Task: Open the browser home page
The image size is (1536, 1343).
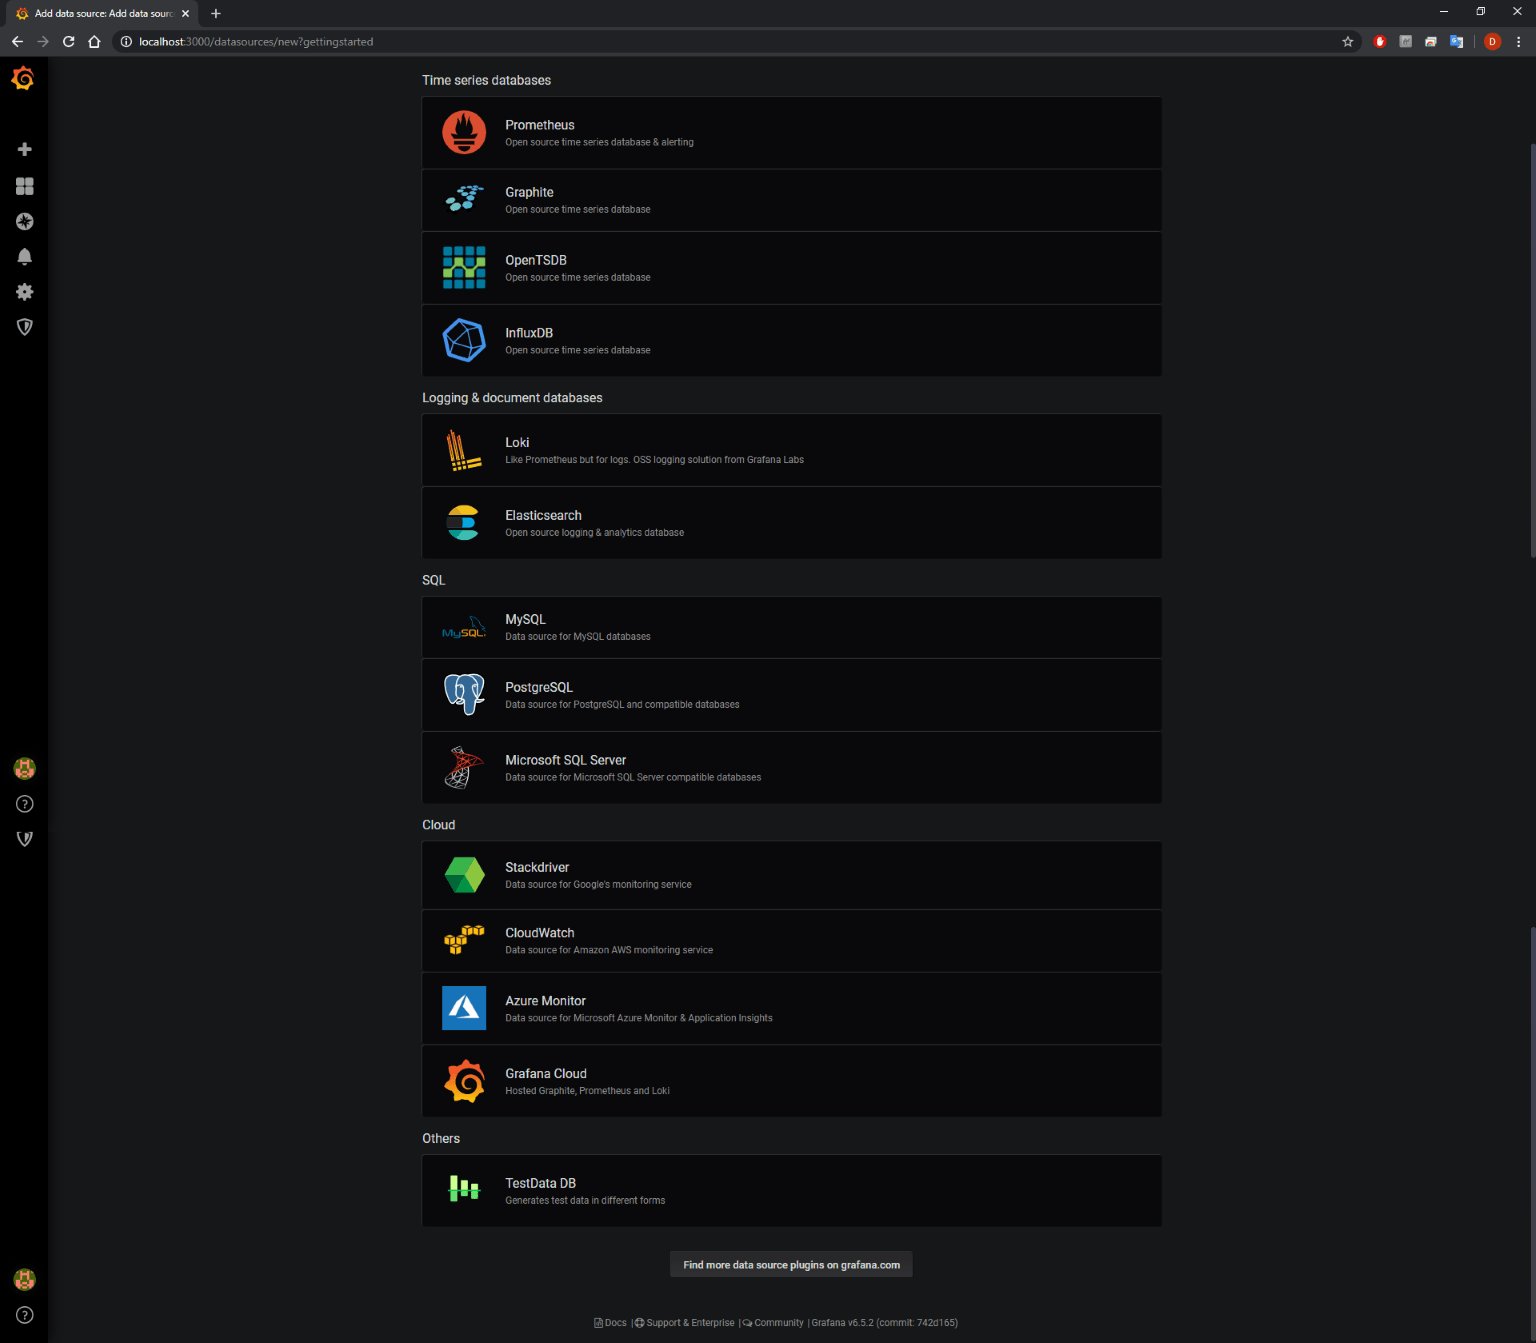Action: point(94,41)
